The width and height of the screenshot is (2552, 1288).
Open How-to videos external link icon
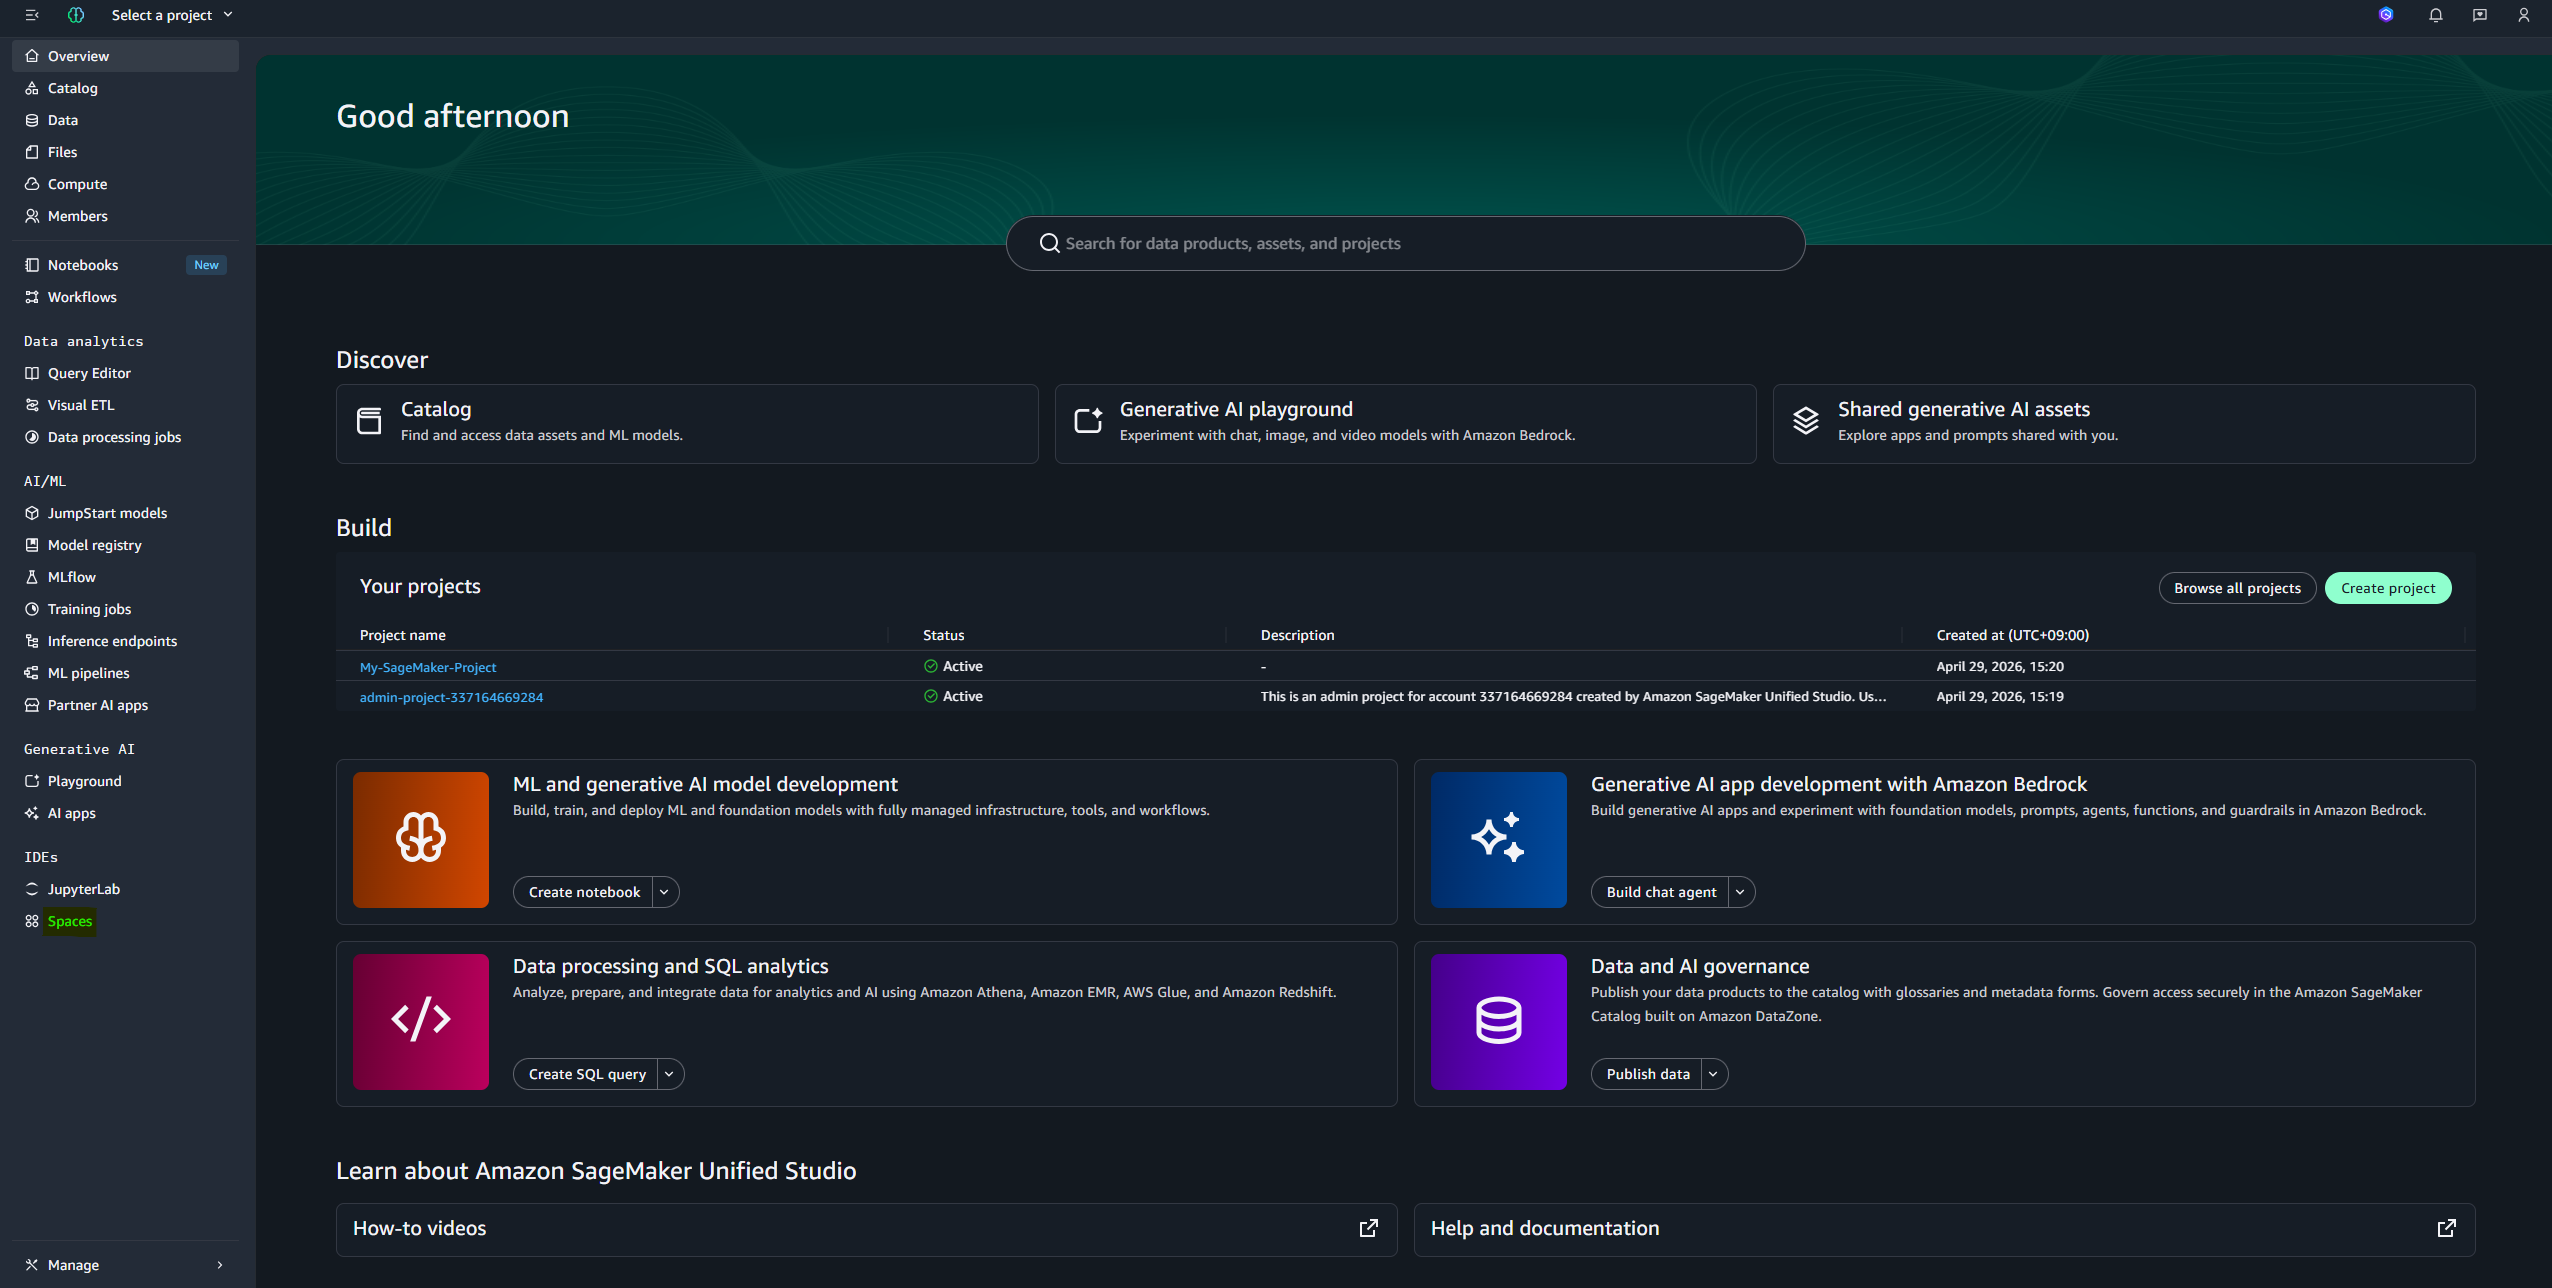(x=1369, y=1229)
